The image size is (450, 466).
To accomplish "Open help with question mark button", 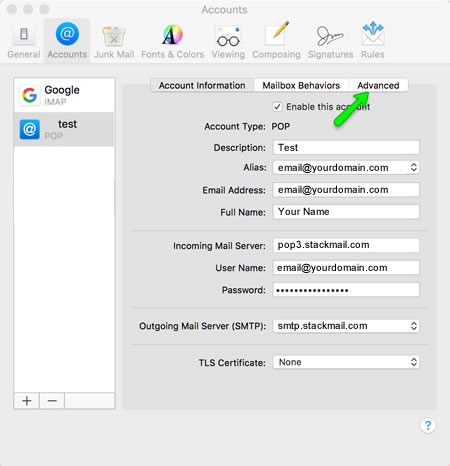I will click(428, 425).
